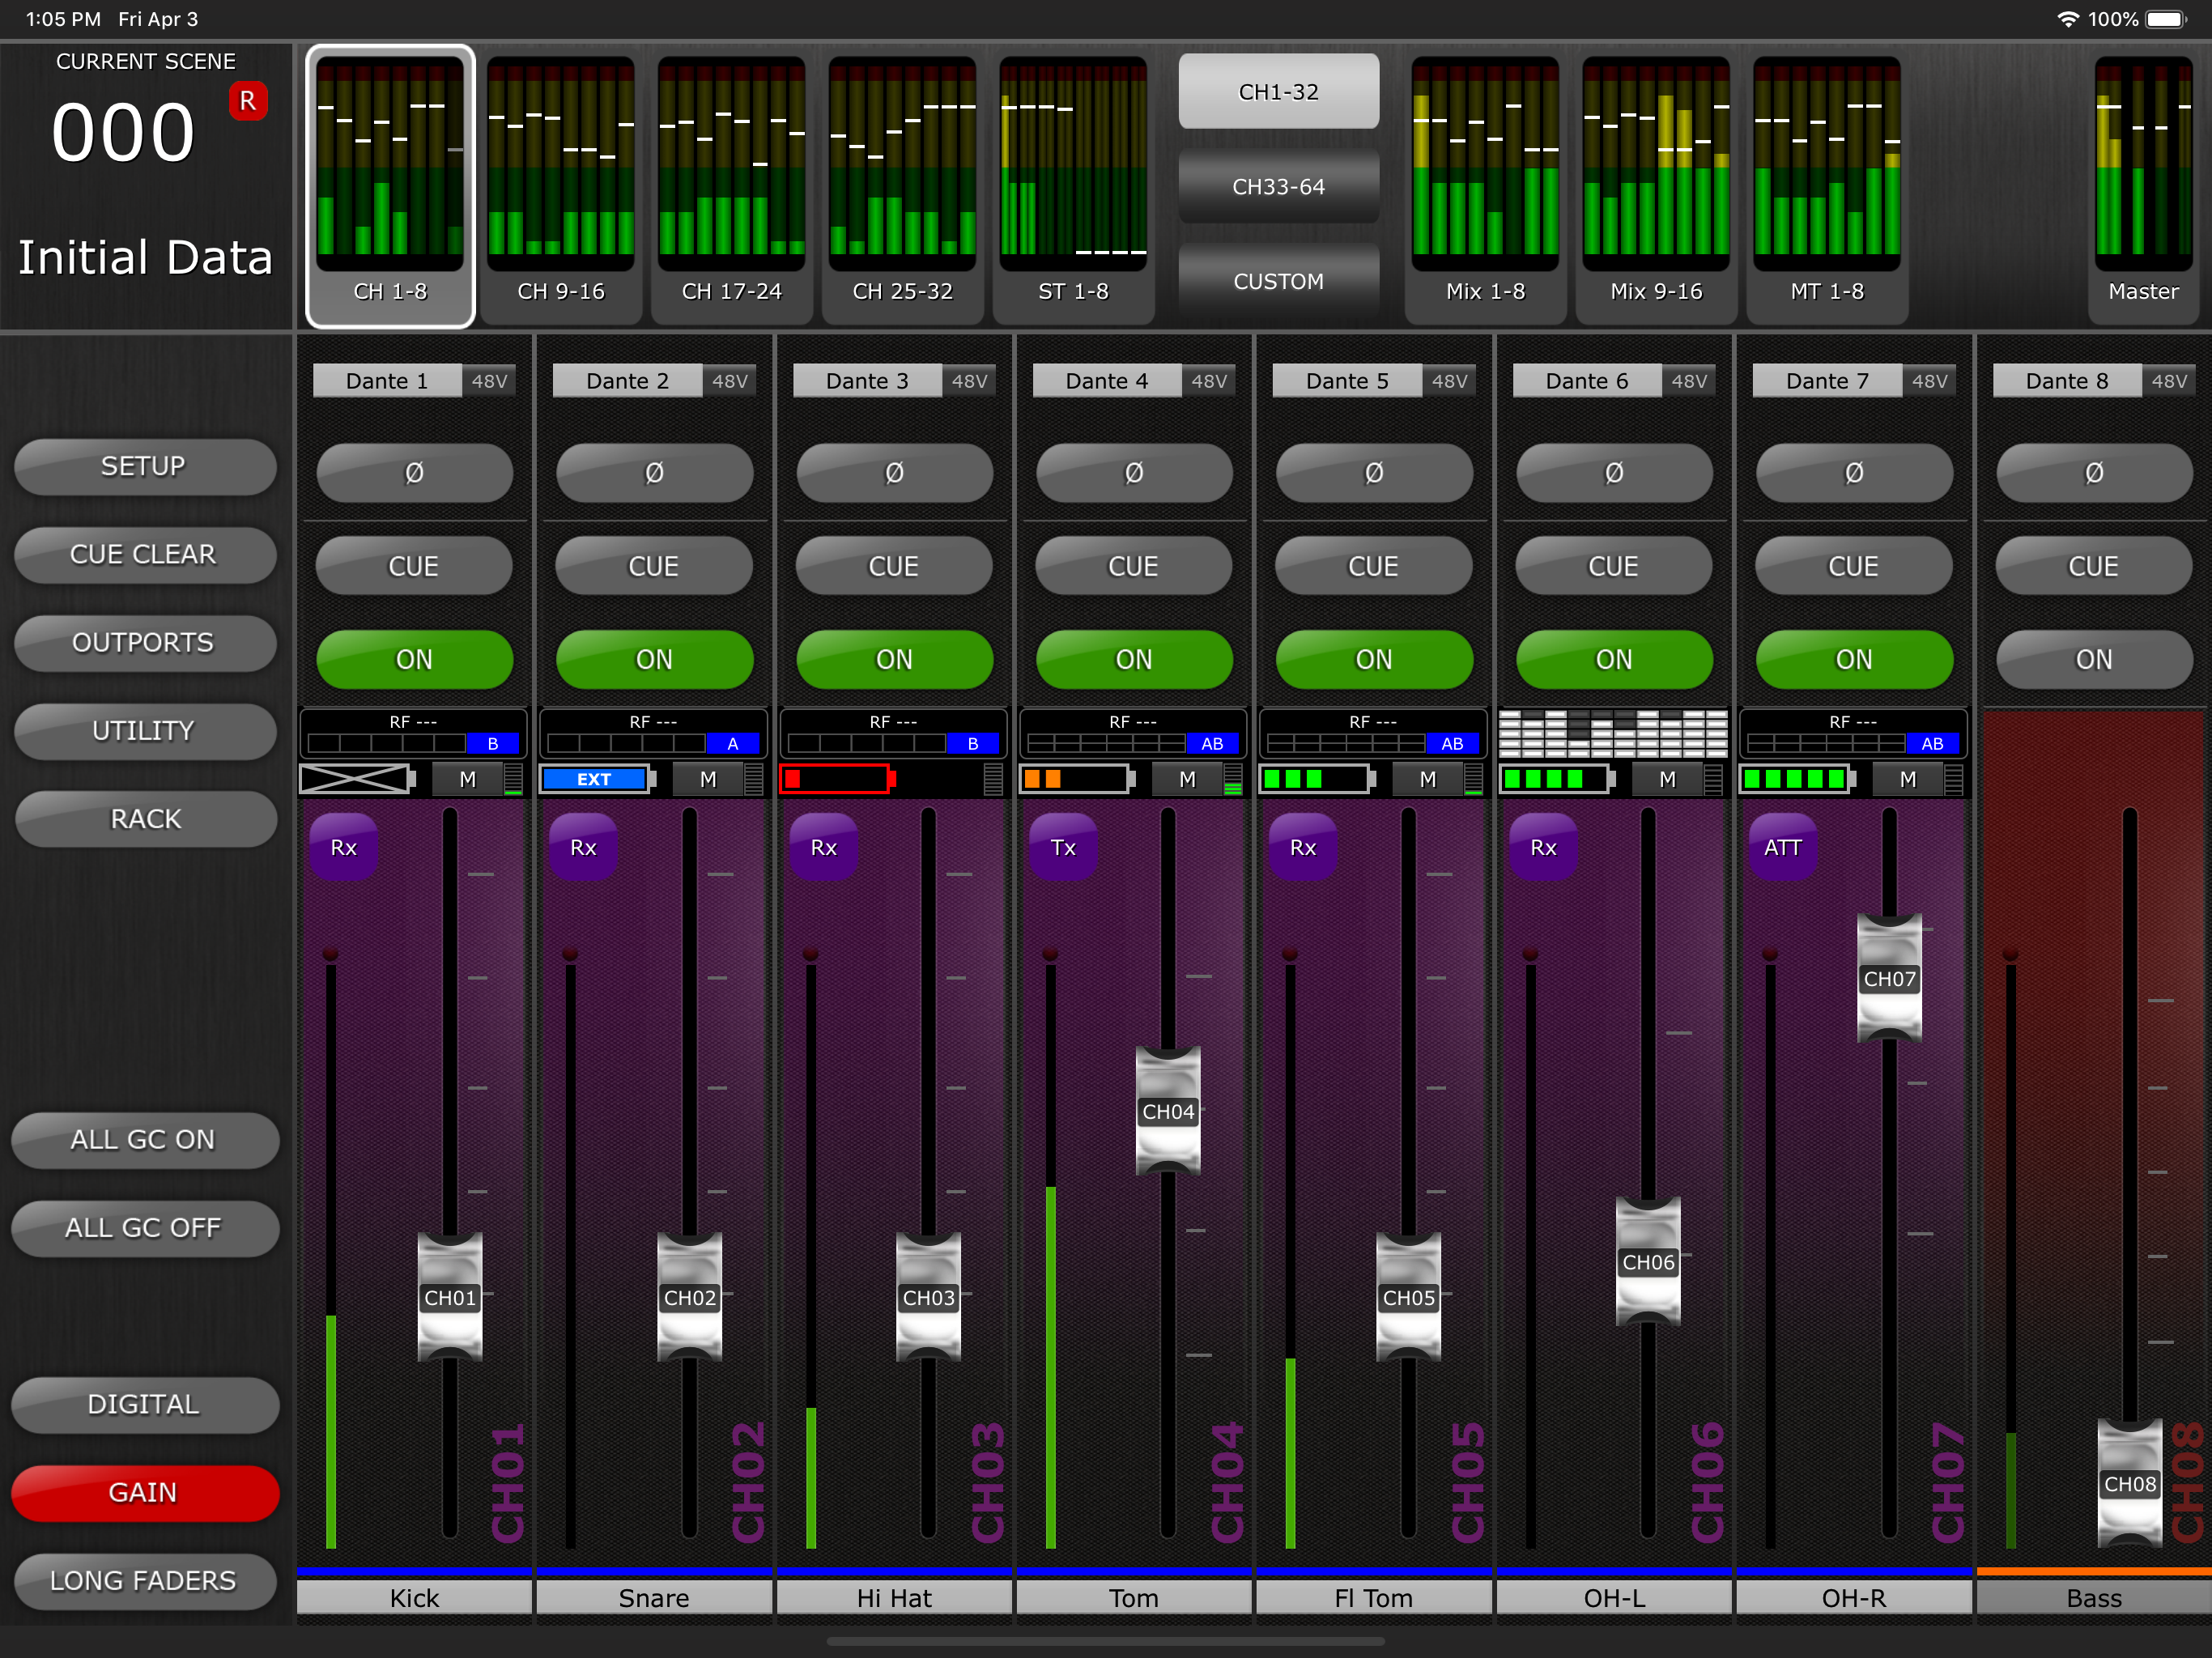Screen dimensions: 2212x1658
Task: Toggle phase invert on Dante 3 channel
Action: 894,472
